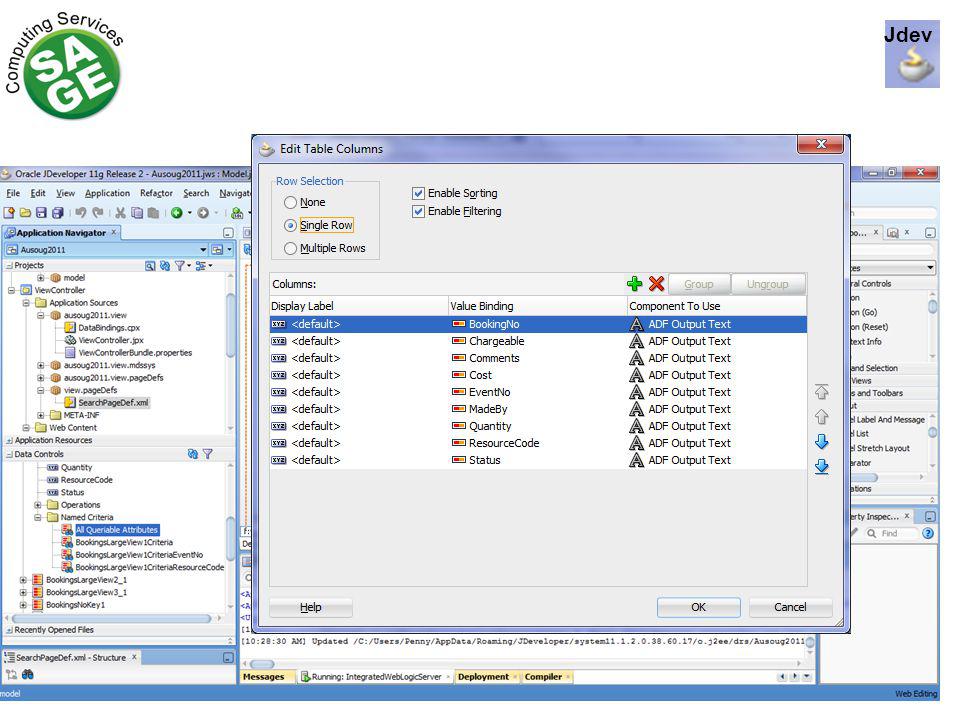The image size is (960, 720).
Task: Open the Ausoug2011 application dropdown
Action: pyautogui.click(x=203, y=250)
